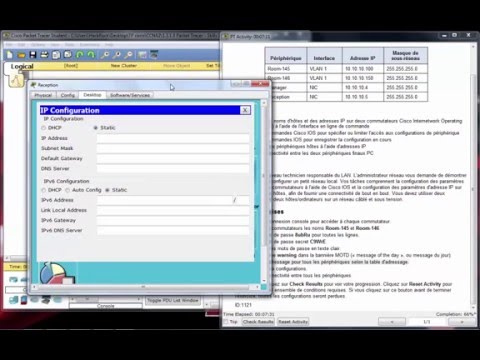The image size is (480, 360).
Task: Click the IPv6 Address input field
Action: point(165,200)
